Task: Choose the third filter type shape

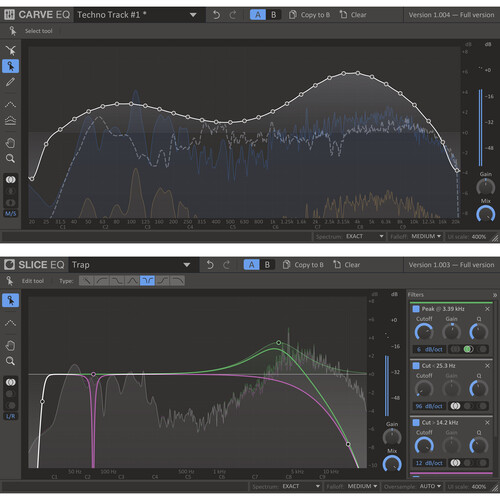Action: tap(117, 281)
